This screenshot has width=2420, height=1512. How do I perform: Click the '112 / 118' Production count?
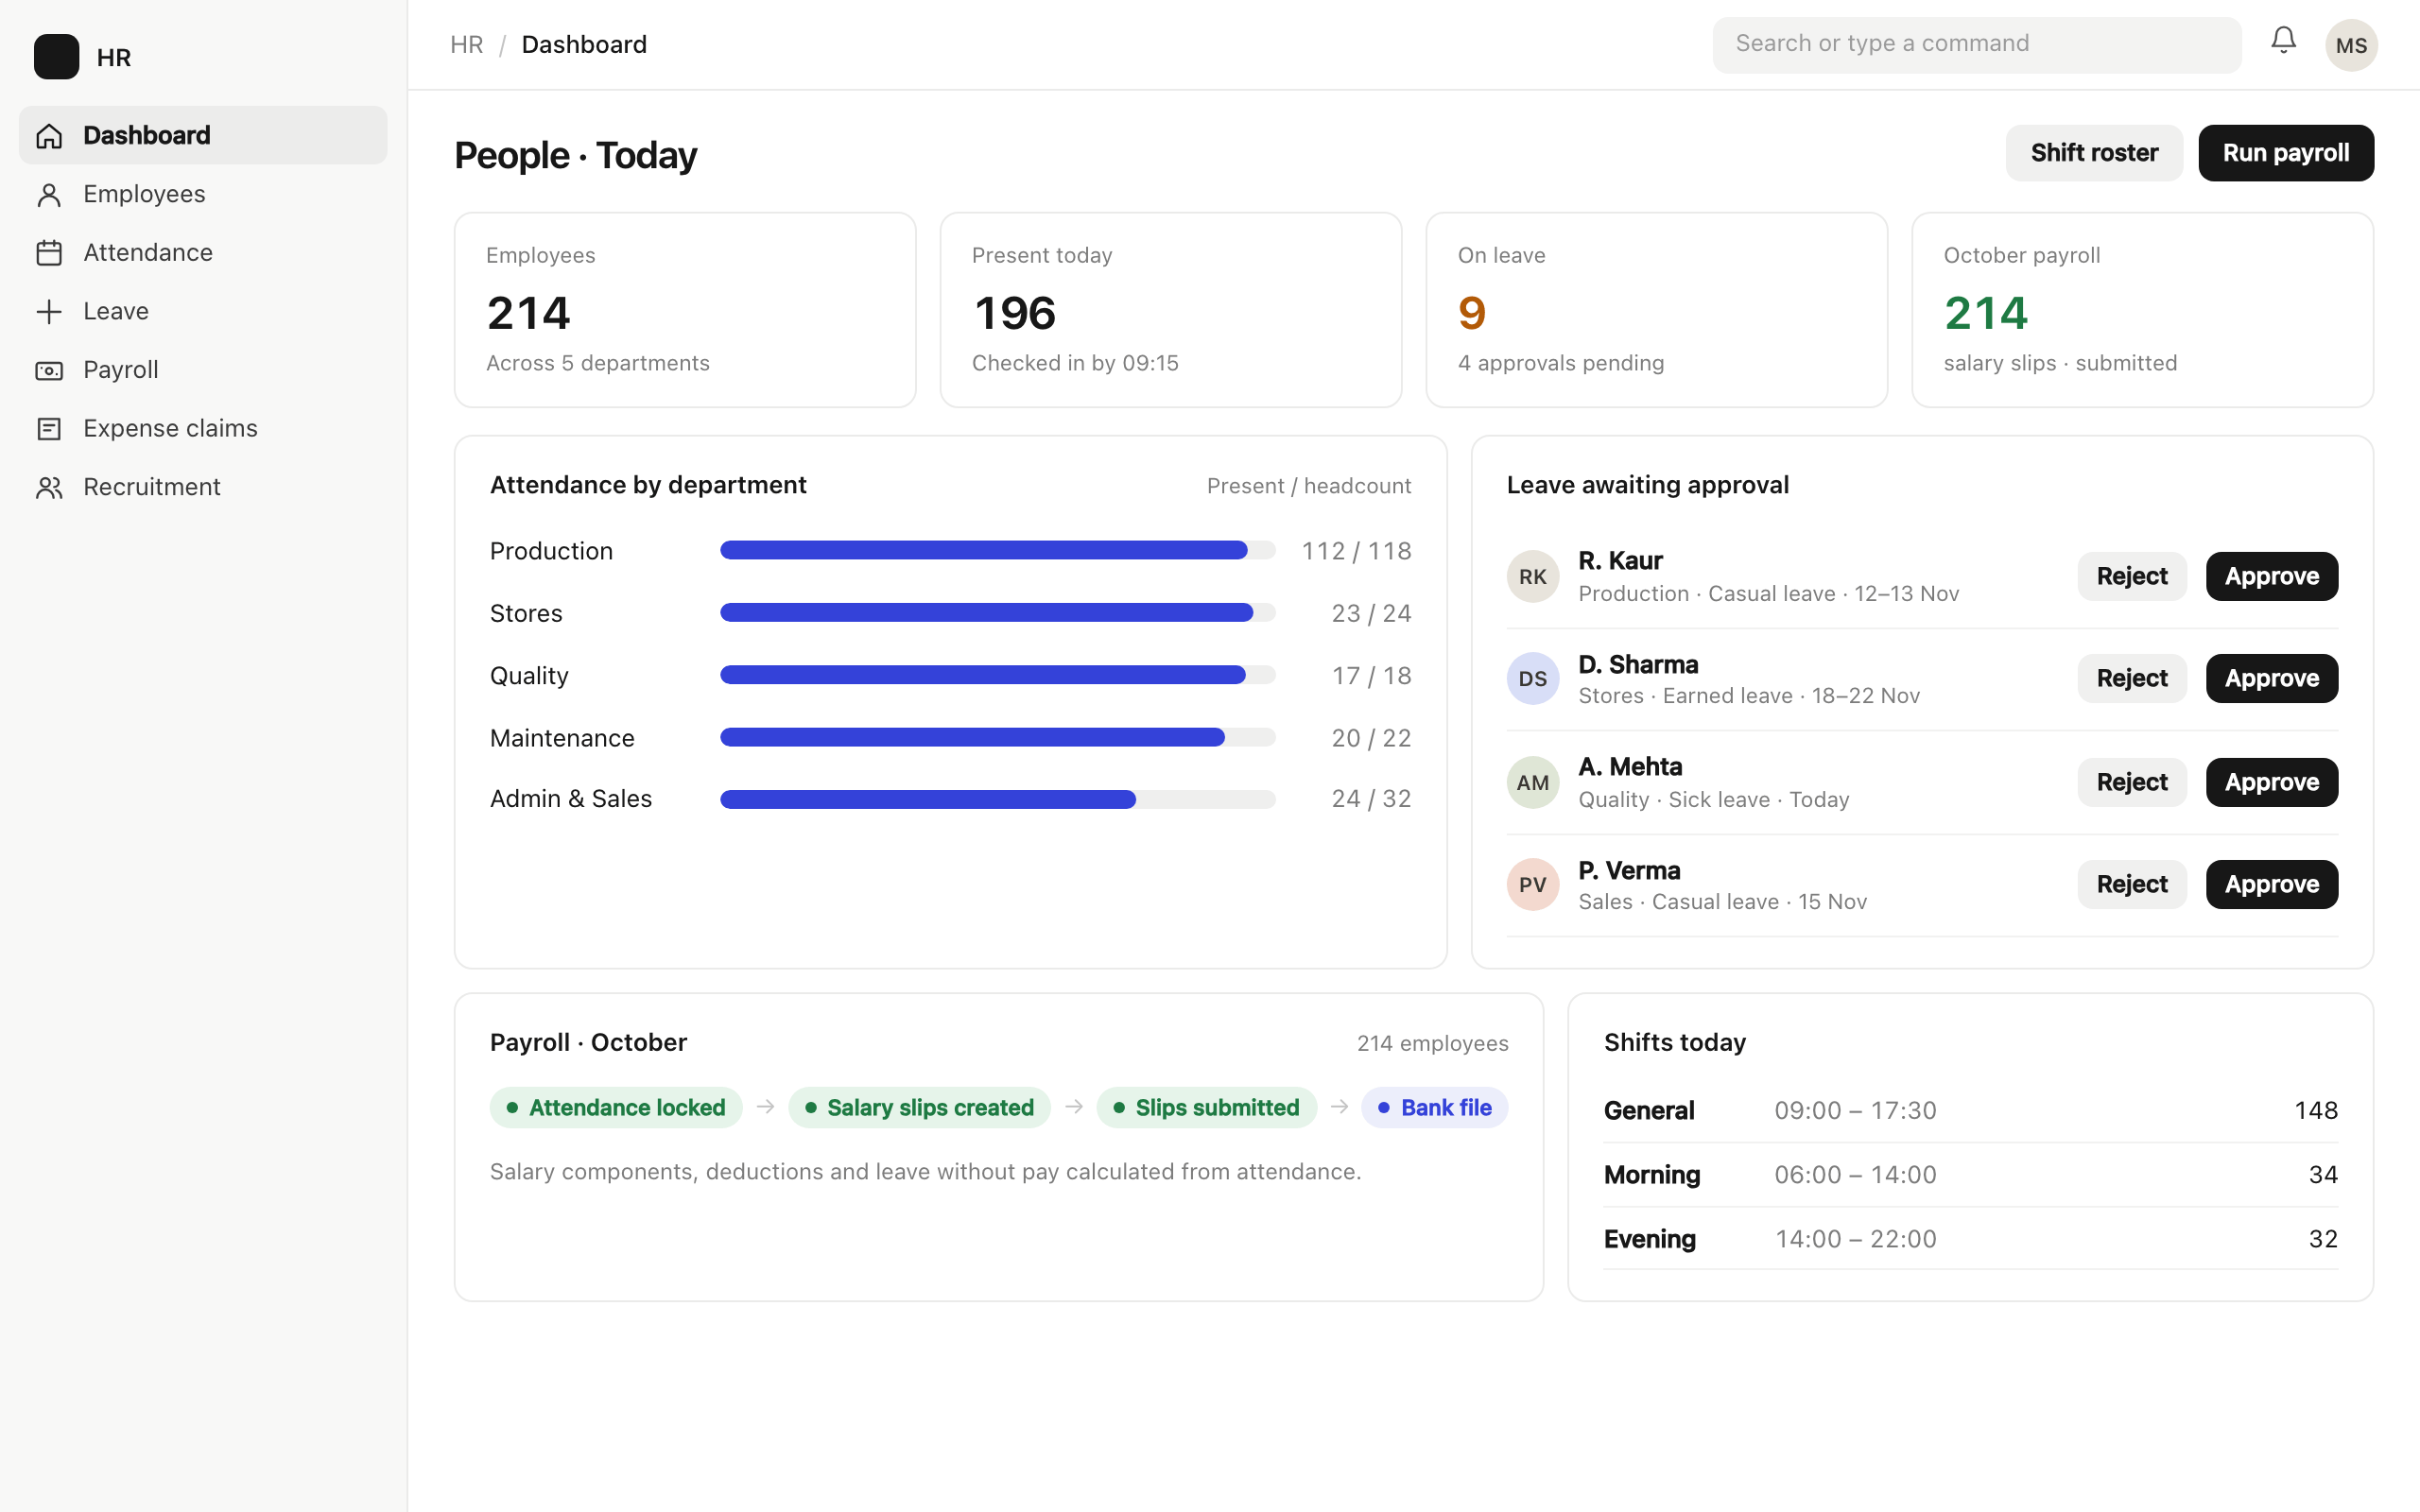[x=1356, y=551]
